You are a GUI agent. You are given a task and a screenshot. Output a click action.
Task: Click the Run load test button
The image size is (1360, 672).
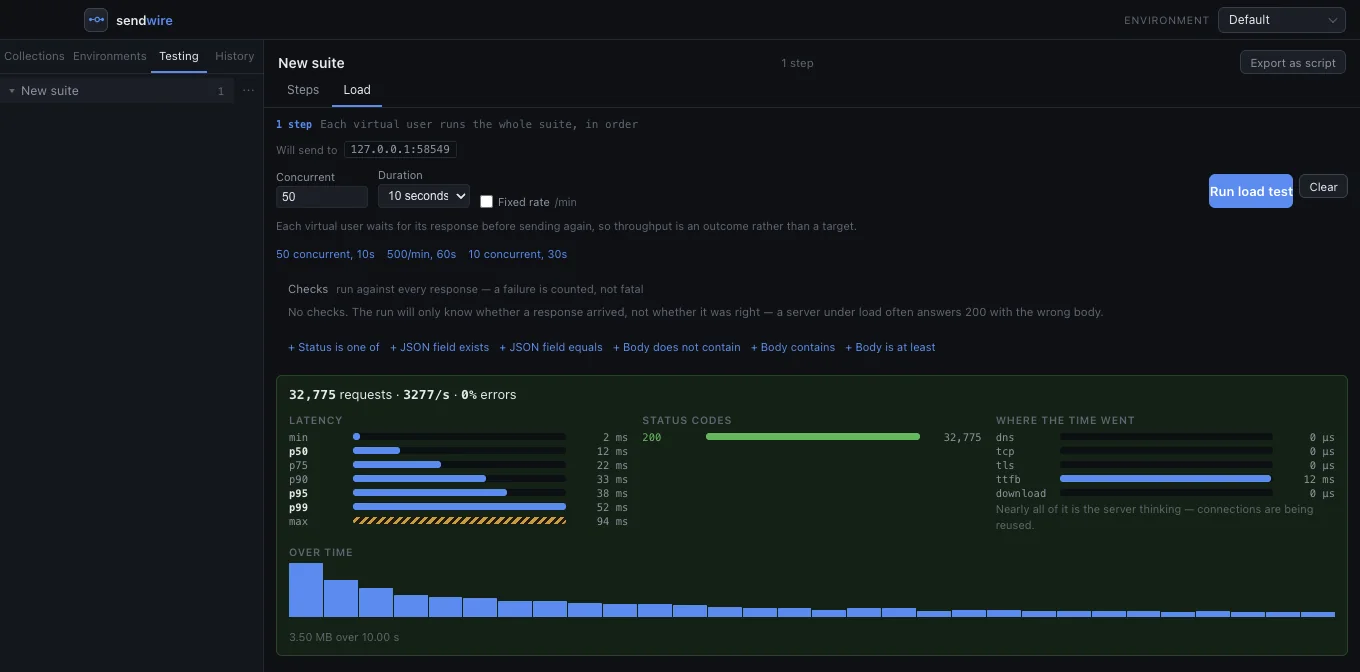pyautogui.click(x=1251, y=191)
